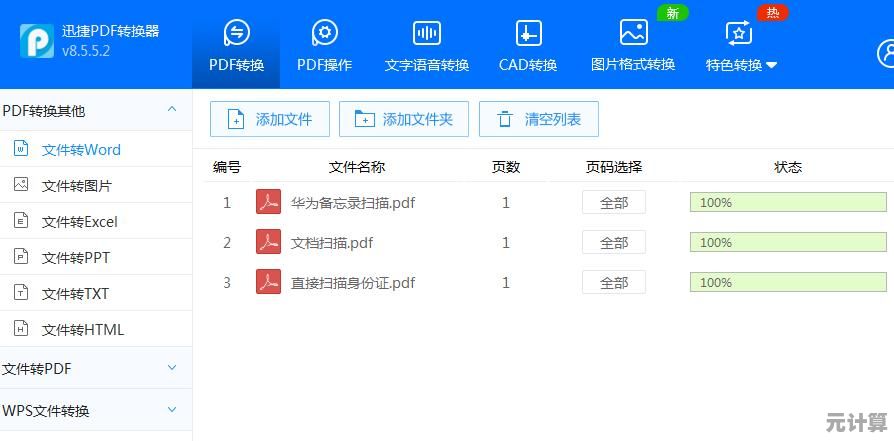The image size is (894, 441).
Task: Expand the WPS文件转换 section
Action: click(172, 410)
